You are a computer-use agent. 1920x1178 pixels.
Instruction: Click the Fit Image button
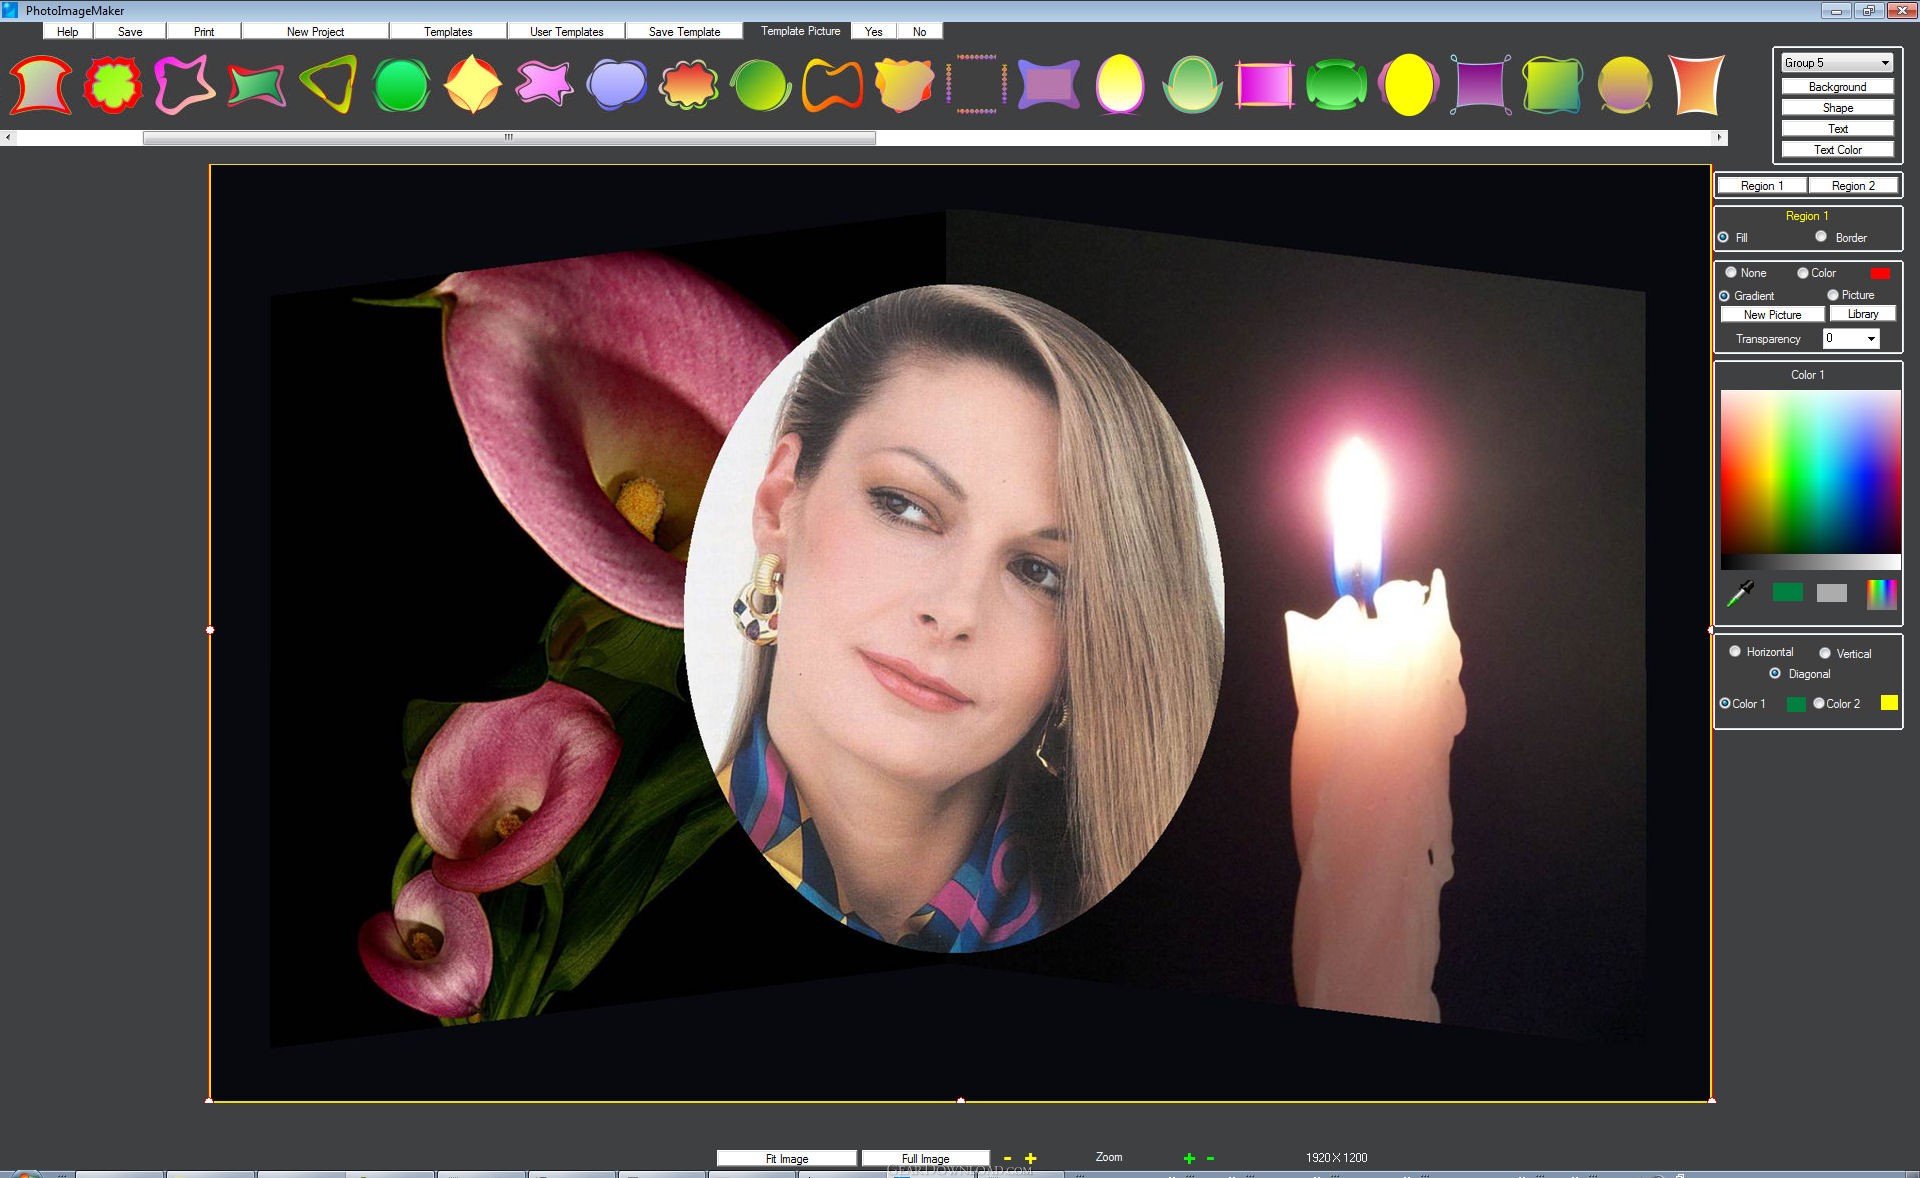787,1159
